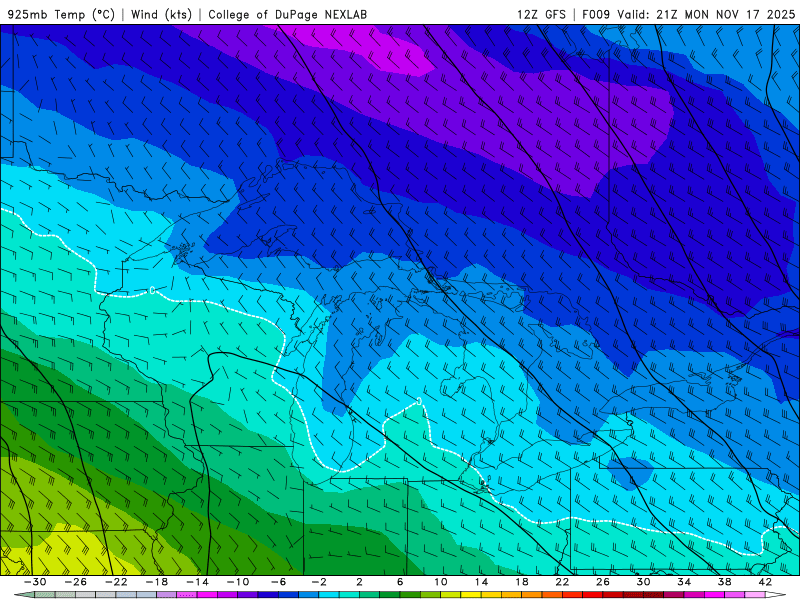
Task: Click the "College of DuPage NEXLAB" text
Action: [287, 14]
